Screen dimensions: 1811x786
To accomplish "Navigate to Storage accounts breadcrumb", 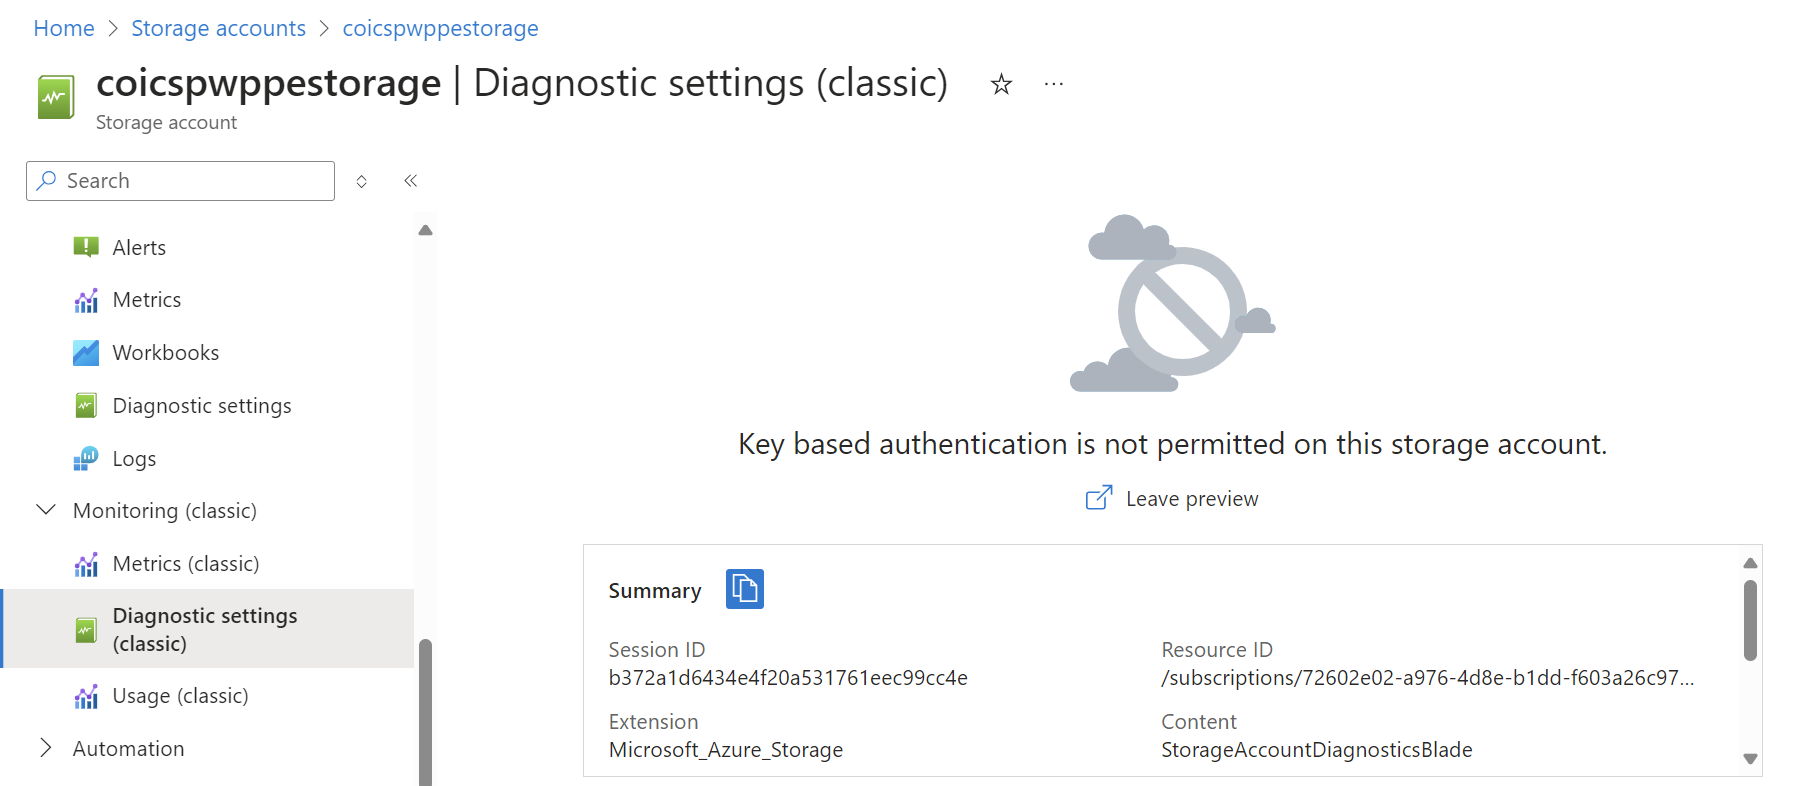I will [x=218, y=28].
